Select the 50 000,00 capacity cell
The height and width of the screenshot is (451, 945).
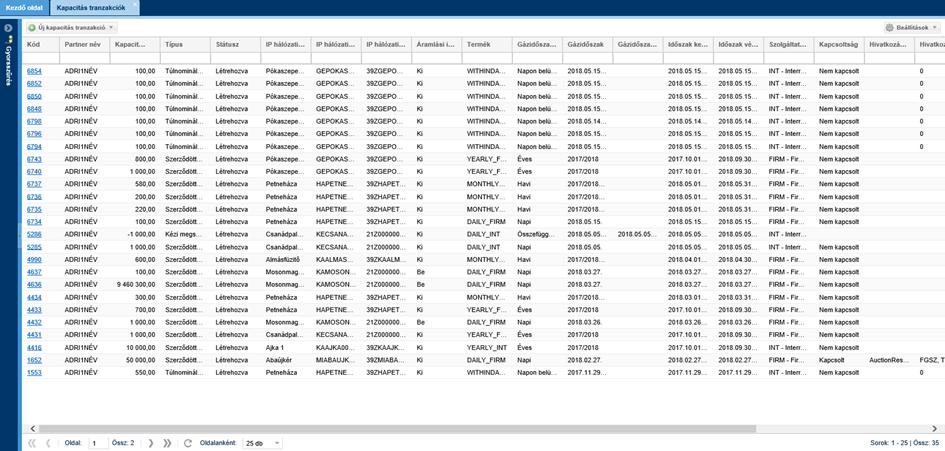point(136,359)
